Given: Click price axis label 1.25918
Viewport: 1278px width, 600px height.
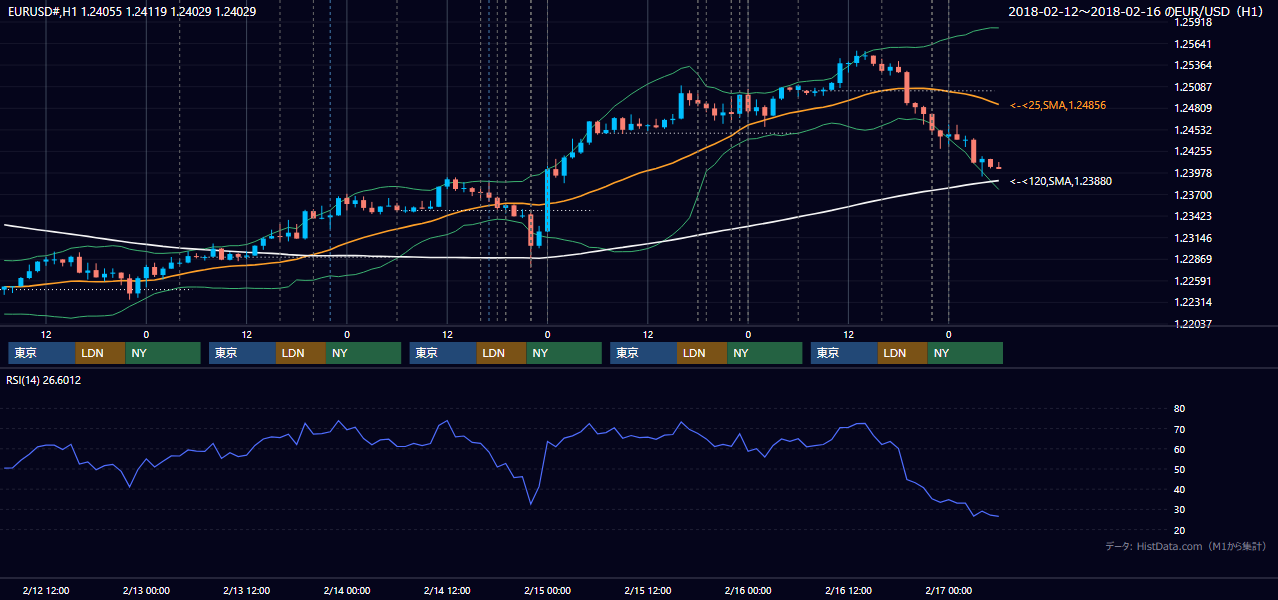Looking at the screenshot, I should (x=1193, y=22).
